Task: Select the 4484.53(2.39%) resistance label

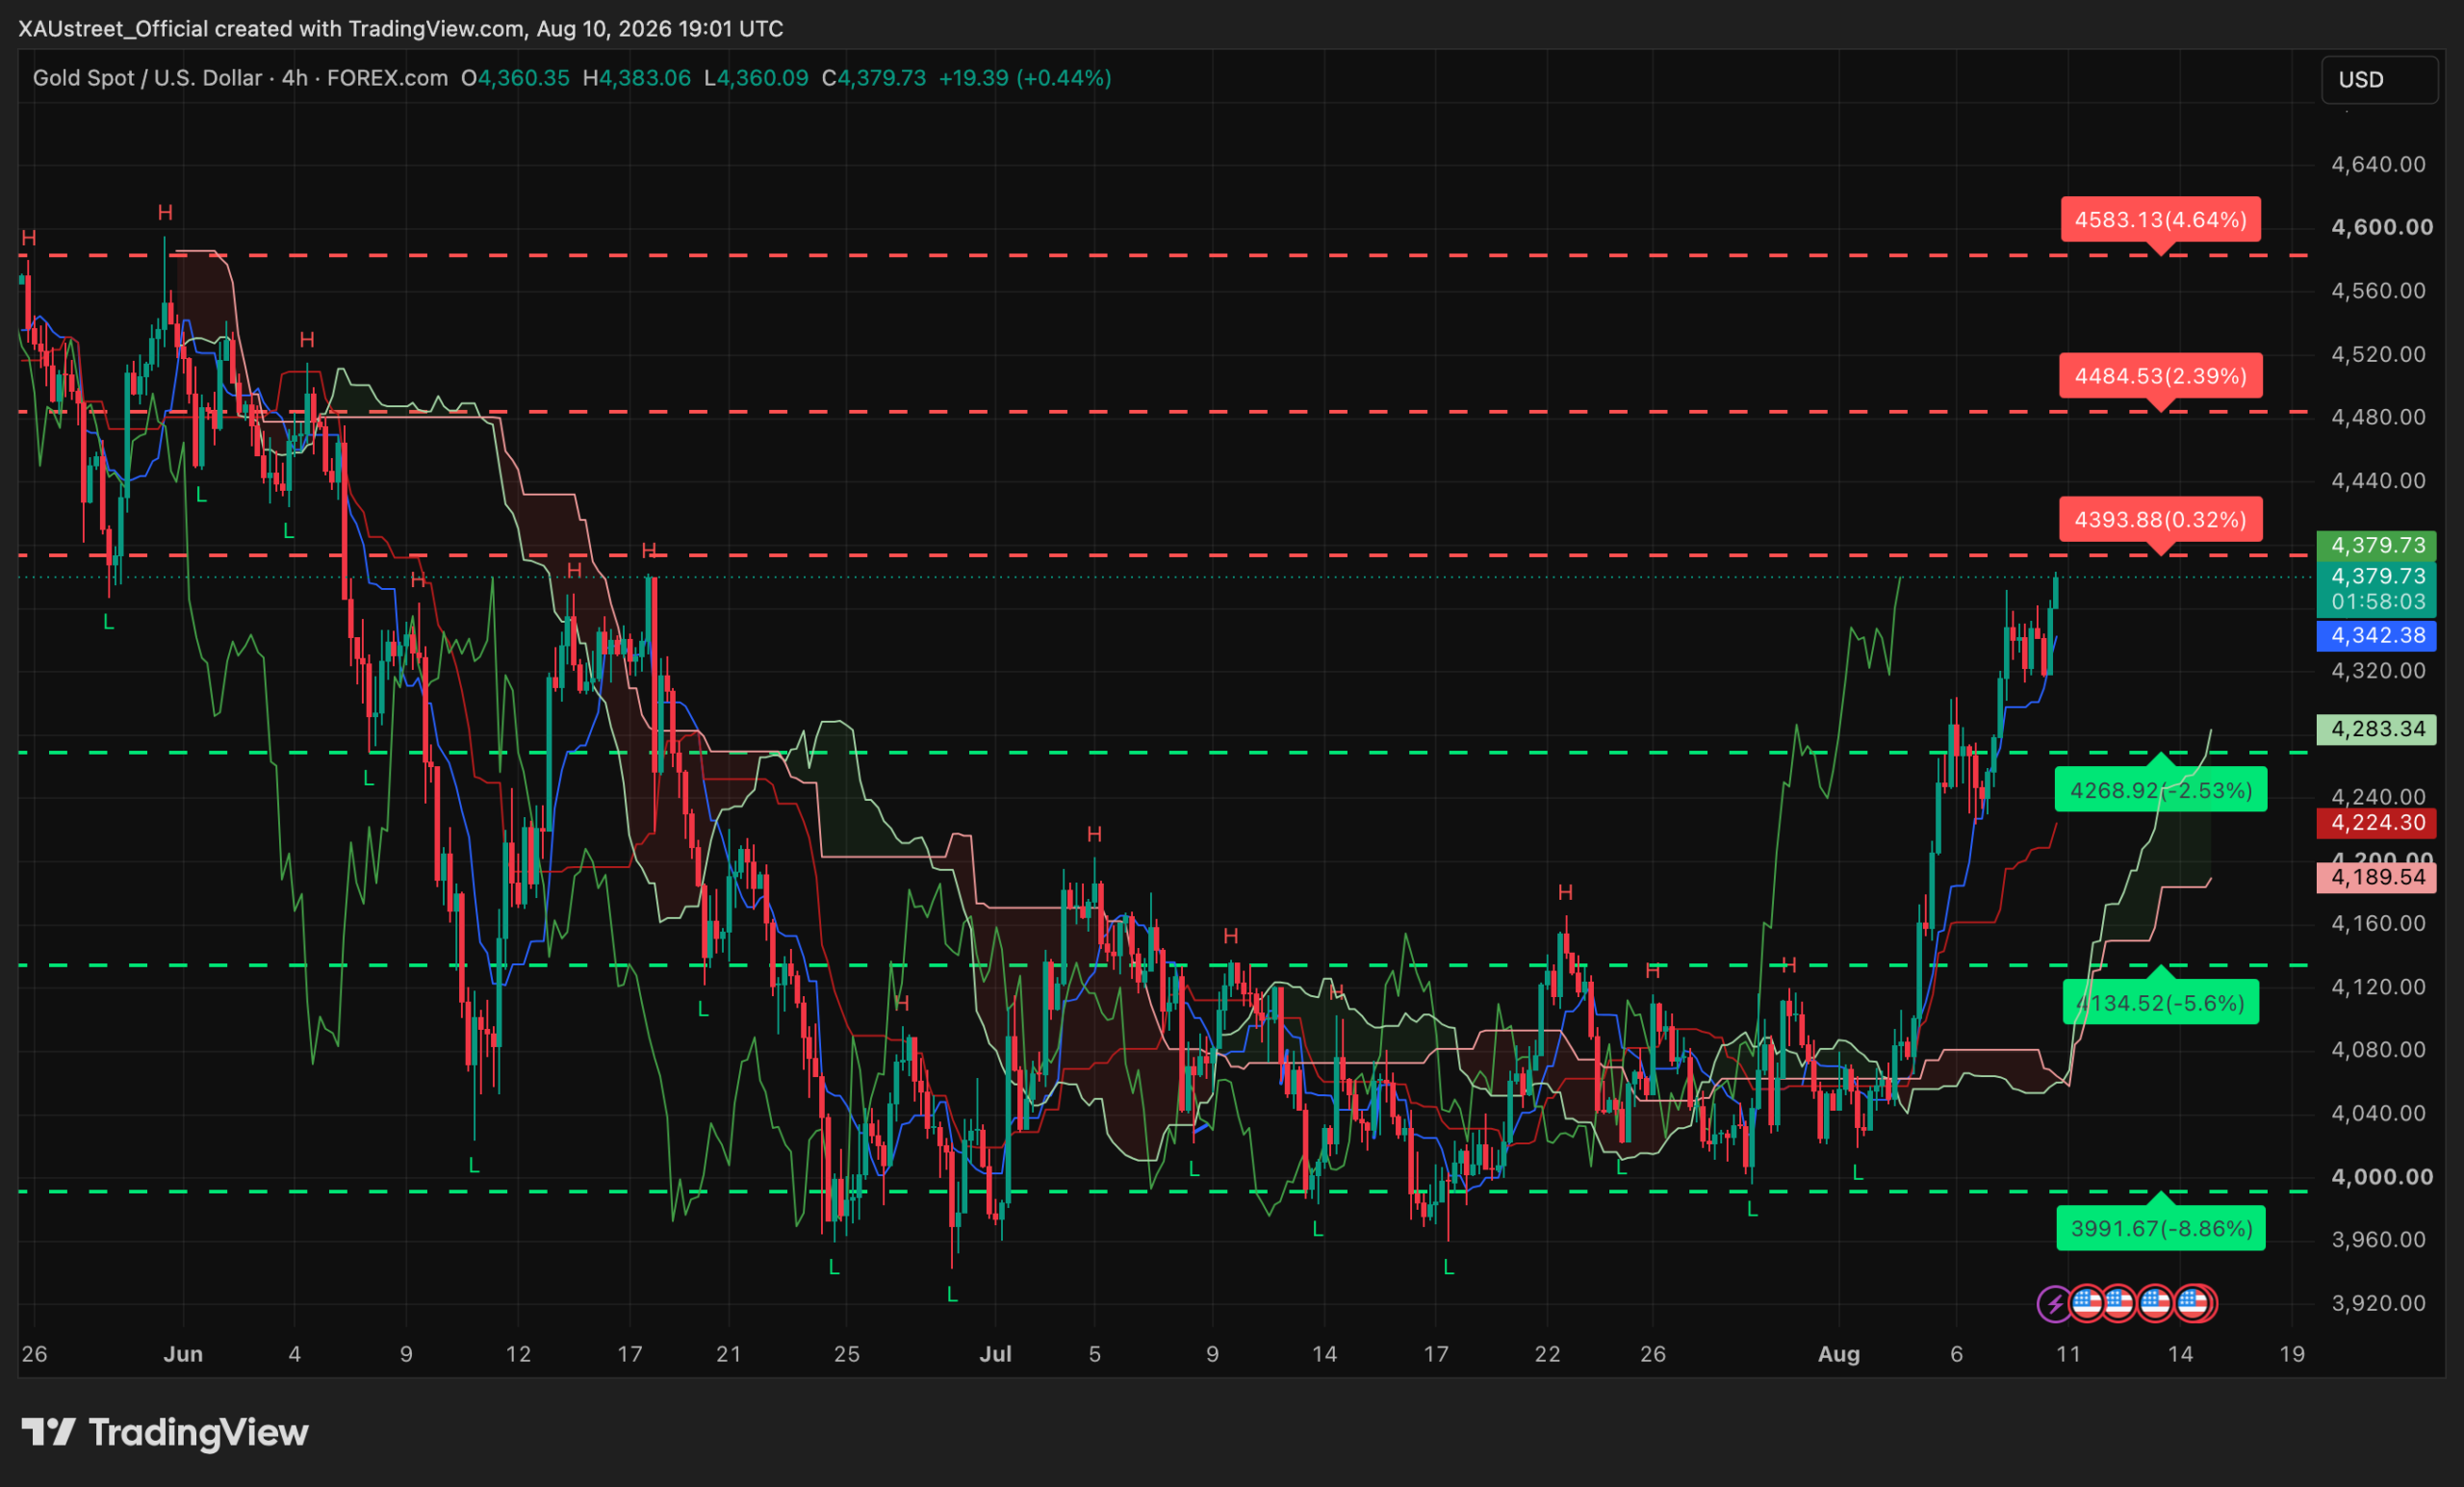Action: tap(2161, 376)
